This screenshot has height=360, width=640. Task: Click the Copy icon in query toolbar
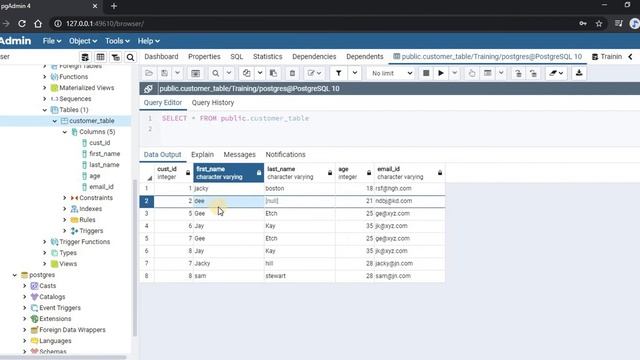tap(247, 73)
